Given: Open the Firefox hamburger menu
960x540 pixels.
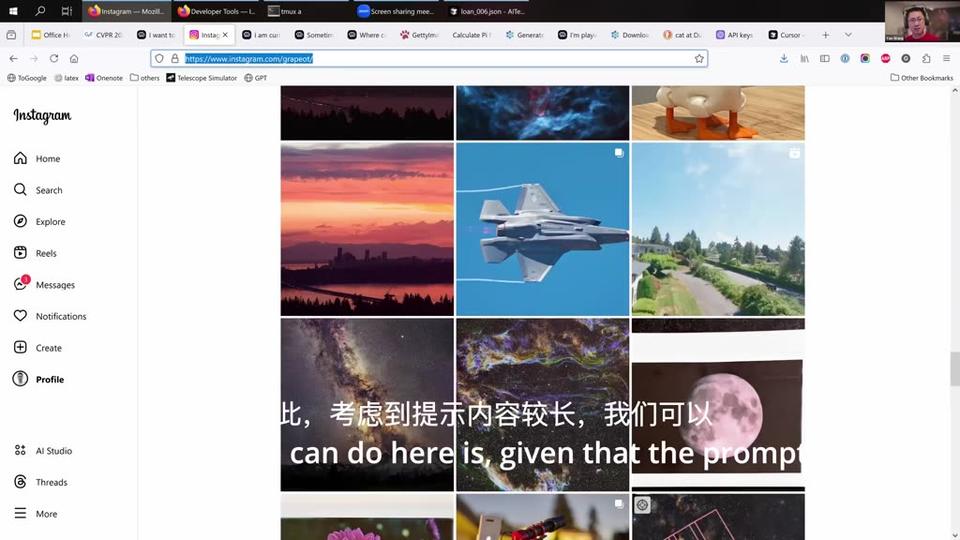Looking at the screenshot, I should coord(947,59).
